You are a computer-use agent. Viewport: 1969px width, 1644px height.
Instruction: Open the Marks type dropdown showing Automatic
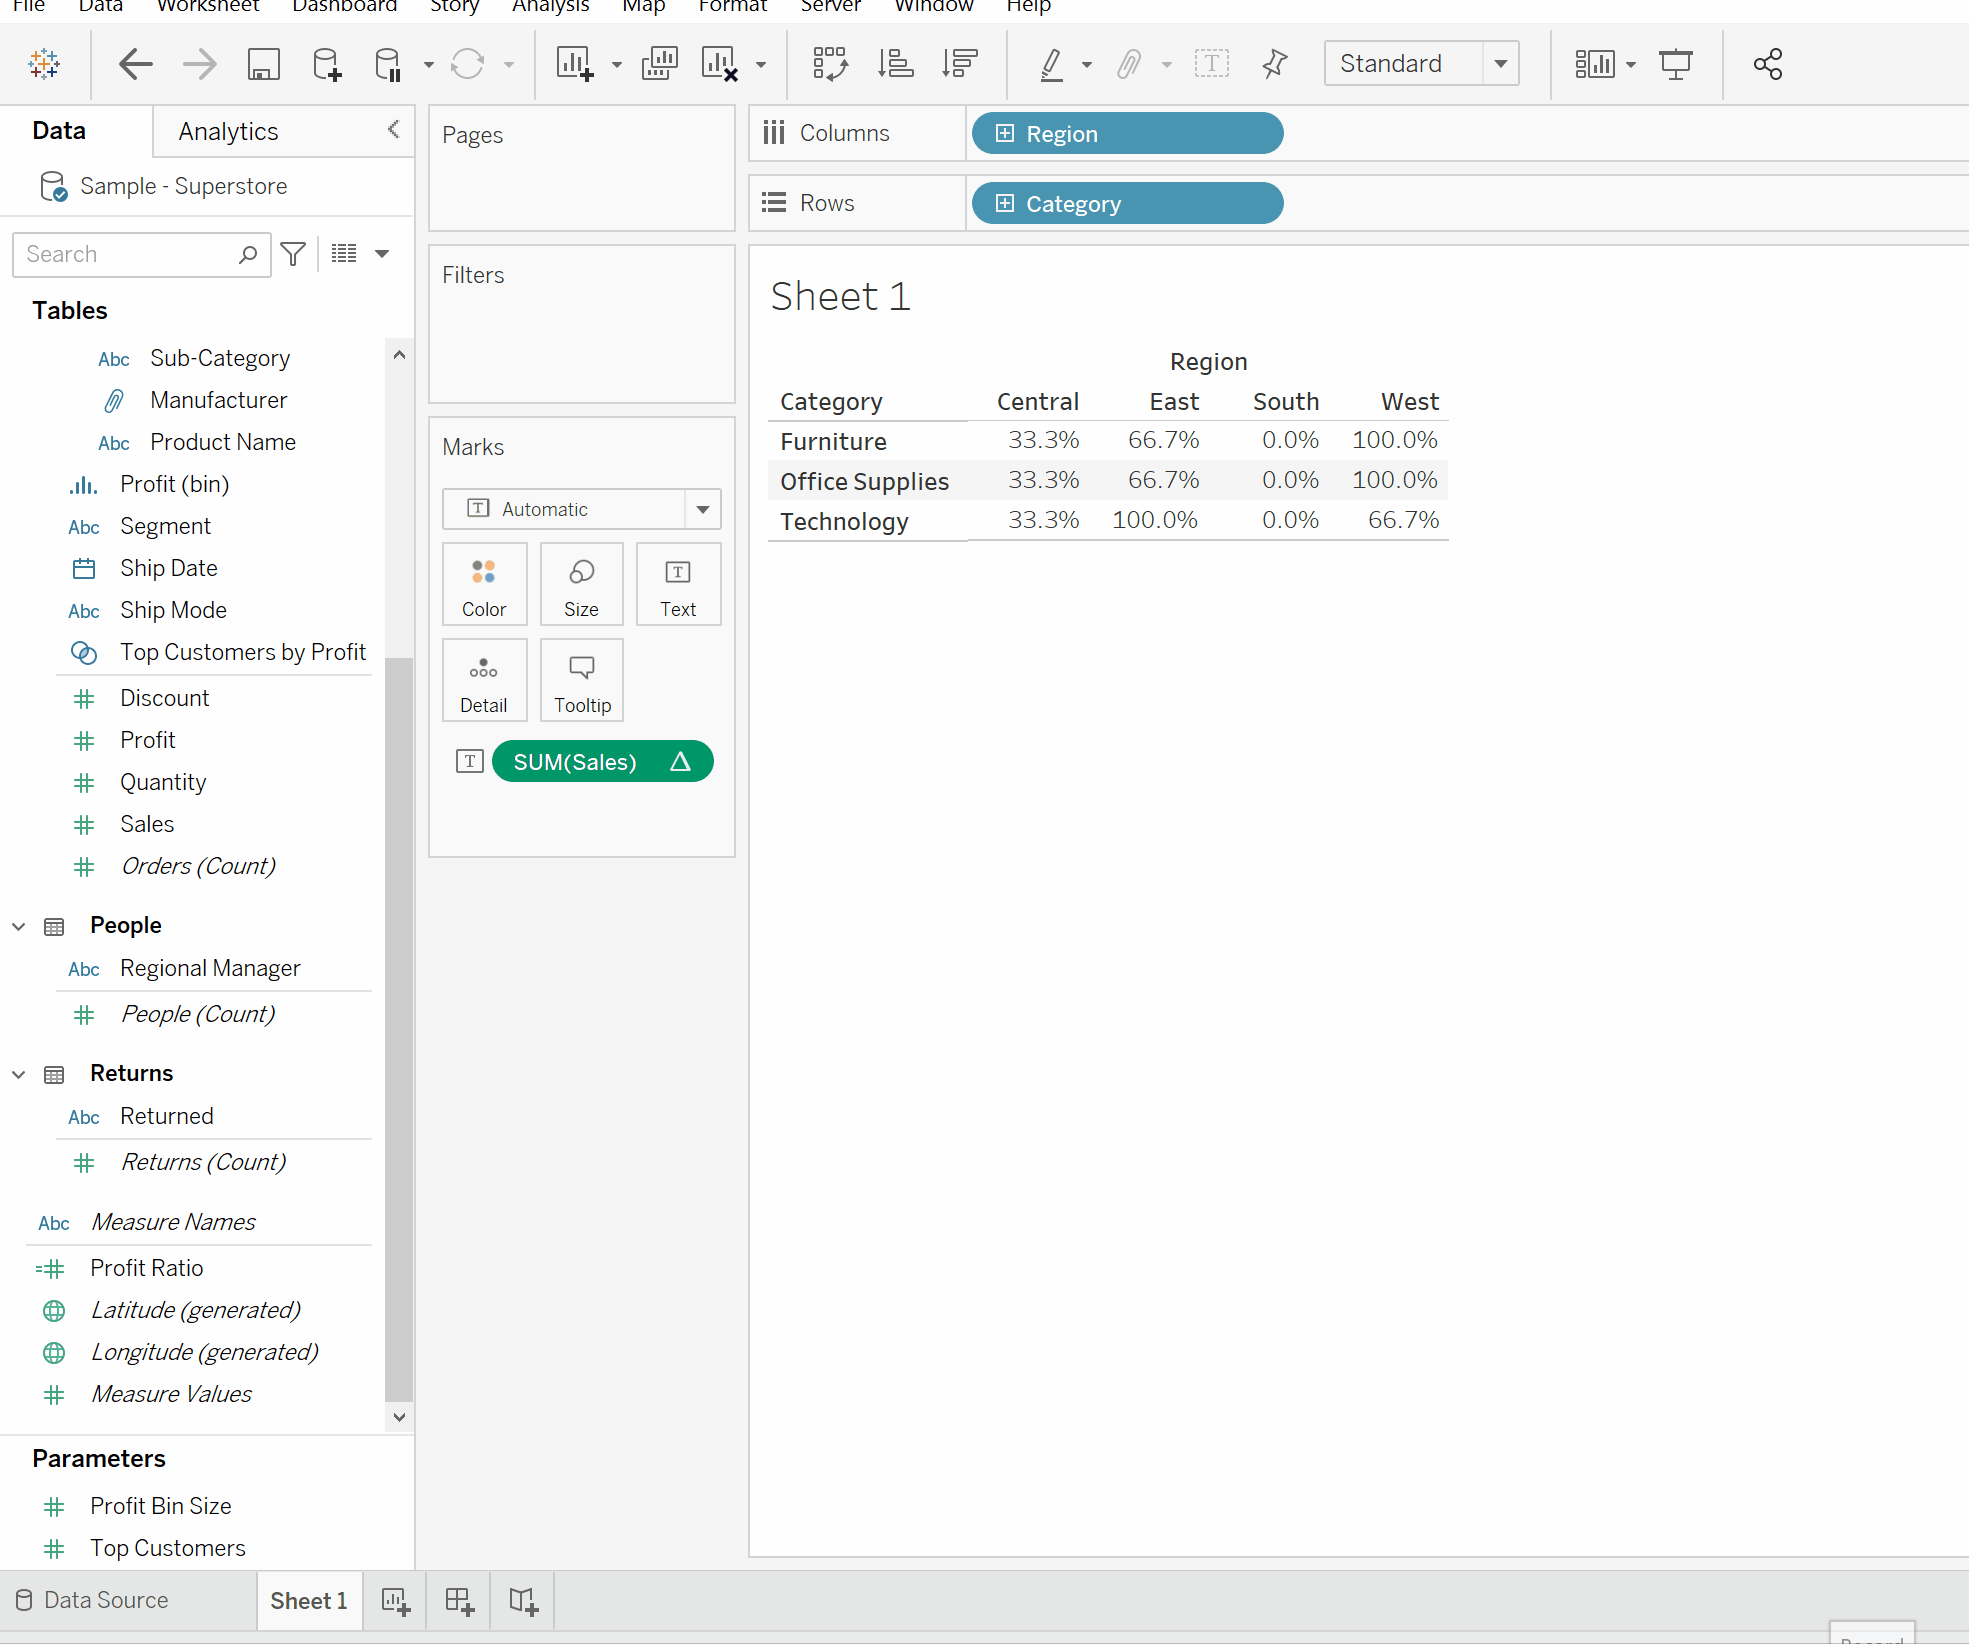(703, 509)
